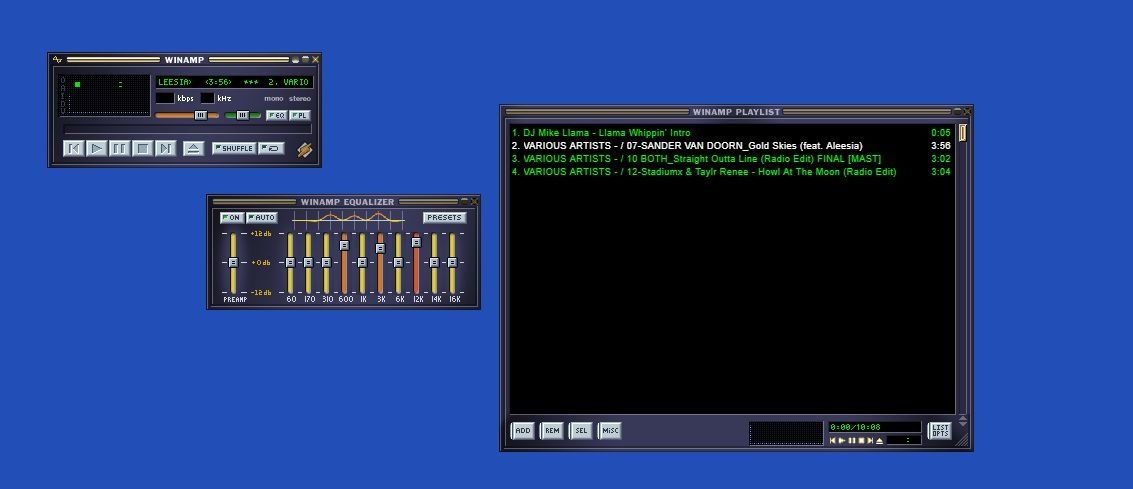Viewport: 1133px width, 489px height.
Task: Click the playlist vertical scrollbar handle
Action: tap(962, 133)
